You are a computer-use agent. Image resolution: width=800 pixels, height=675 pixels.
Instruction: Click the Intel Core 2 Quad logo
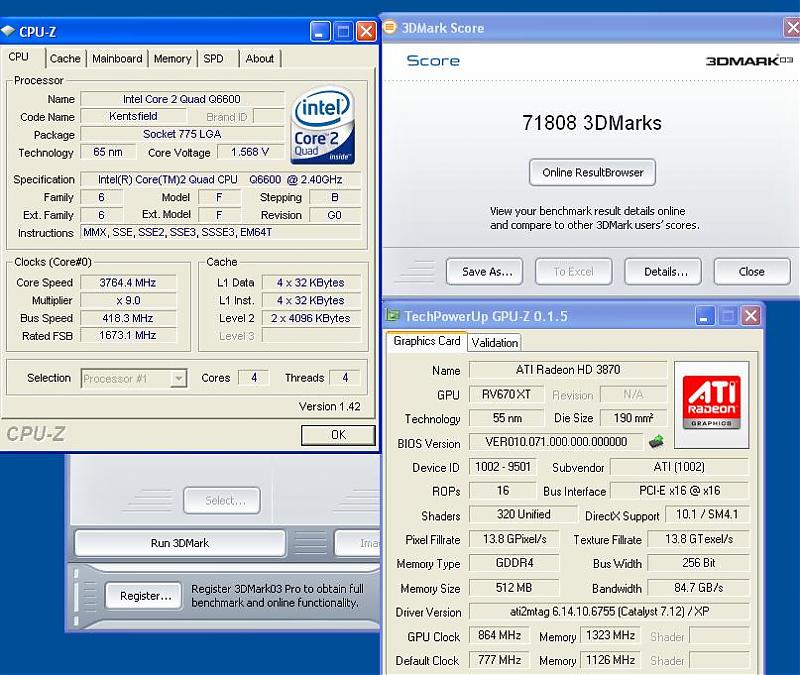322,126
